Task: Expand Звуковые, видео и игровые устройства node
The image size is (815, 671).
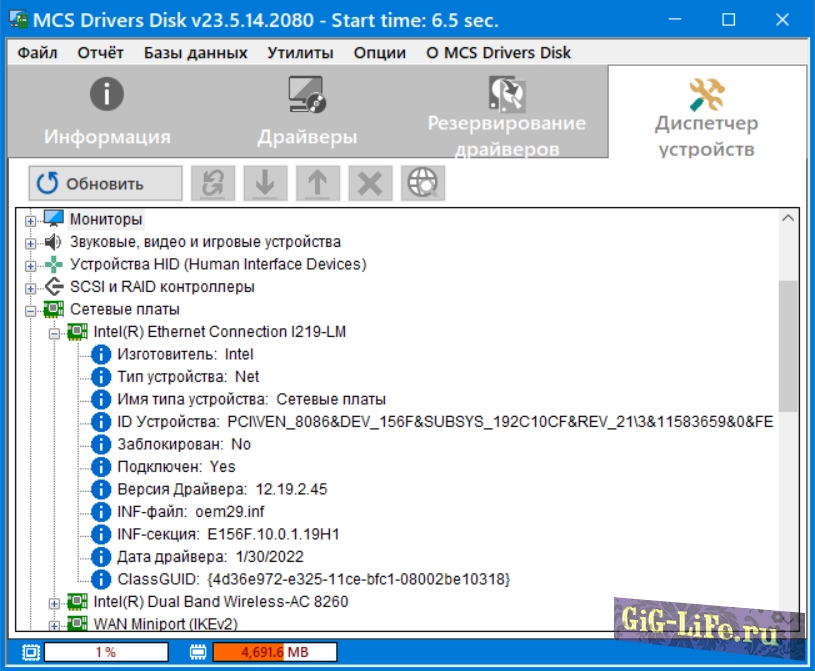Action: point(30,242)
